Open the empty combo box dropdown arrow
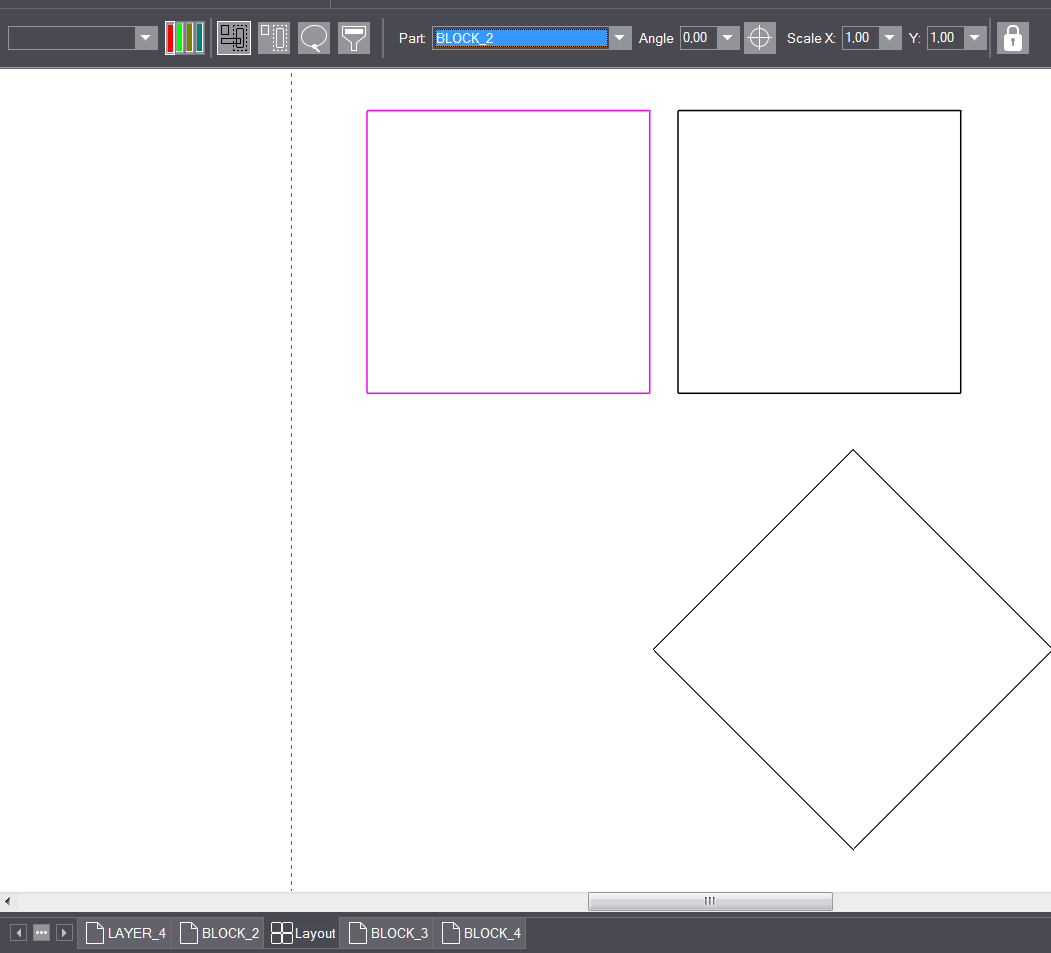Image resolution: width=1051 pixels, height=953 pixels. pos(145,38)
